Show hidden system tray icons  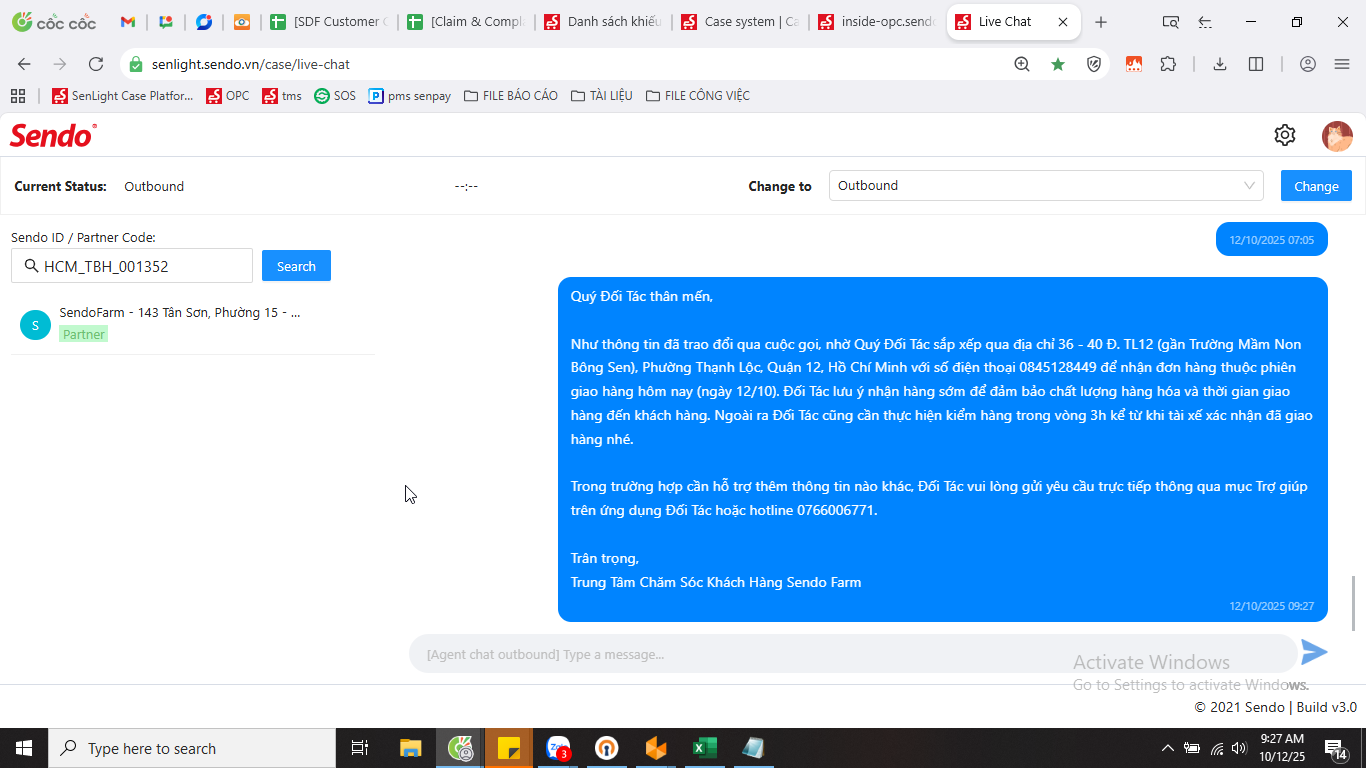coord(1167,748)
